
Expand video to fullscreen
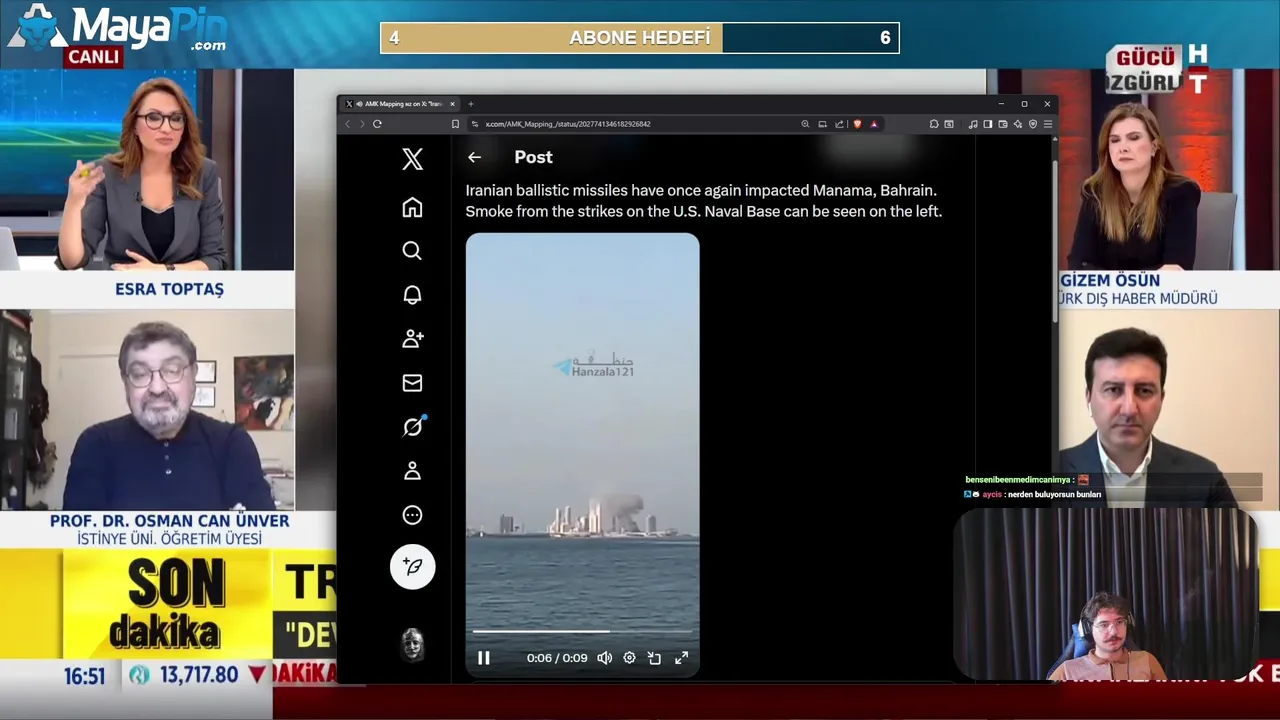click(x=681, y=658)
